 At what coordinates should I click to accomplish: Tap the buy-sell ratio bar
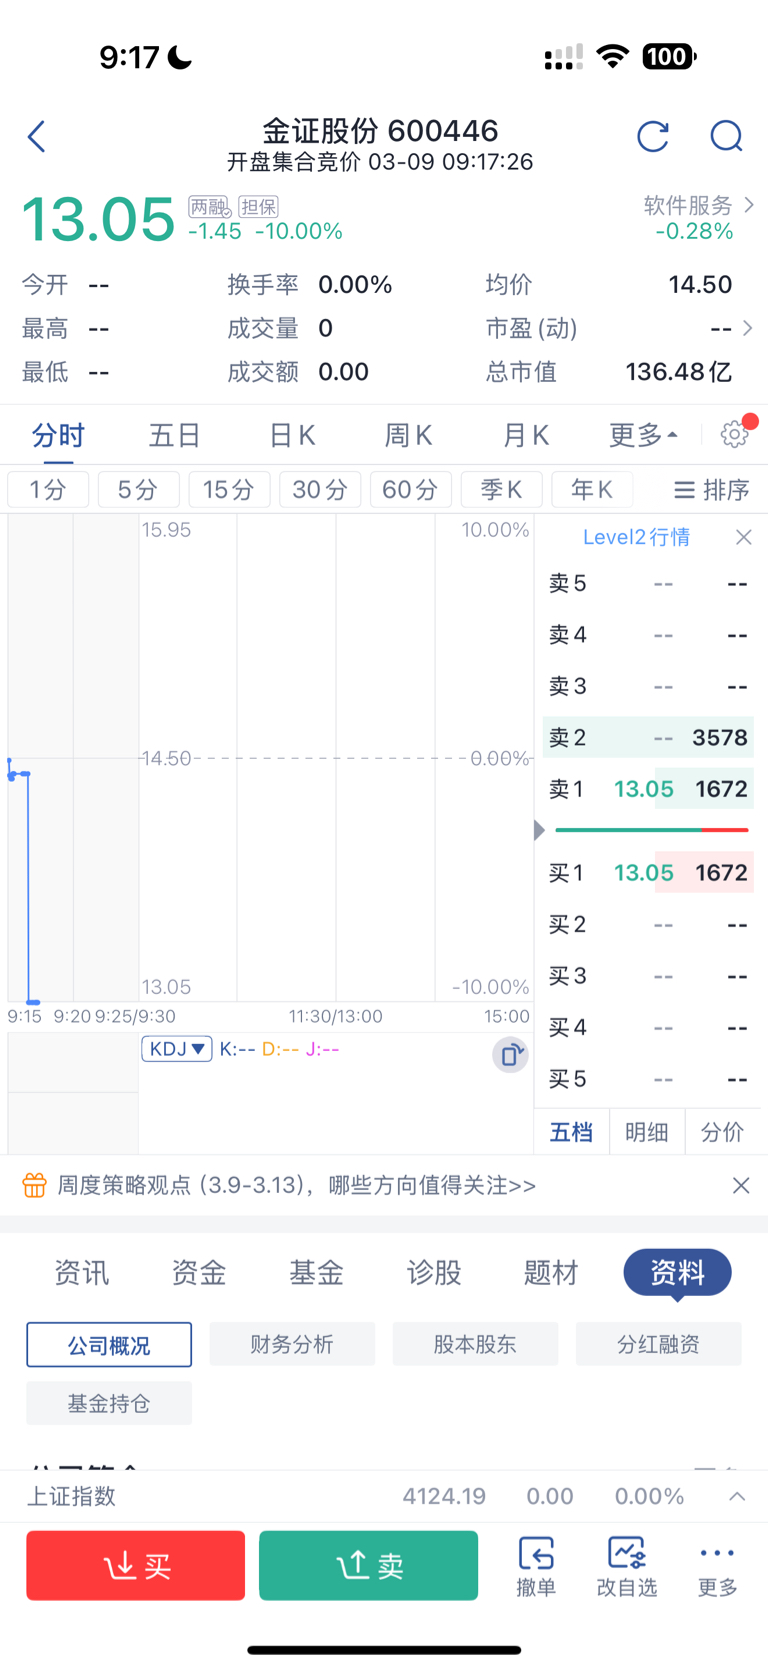pyautogui.click(x=652, y=830)
